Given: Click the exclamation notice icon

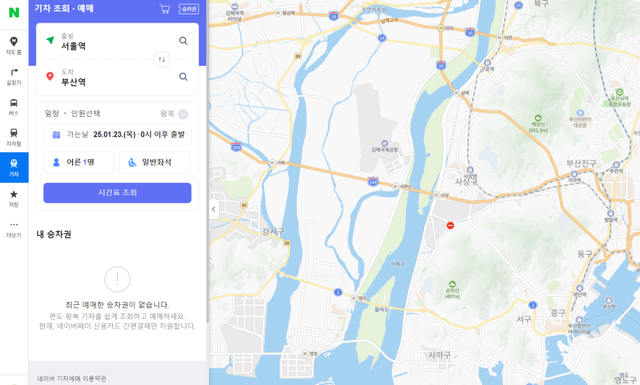Looking at the screenshot, I should [117, 279].
